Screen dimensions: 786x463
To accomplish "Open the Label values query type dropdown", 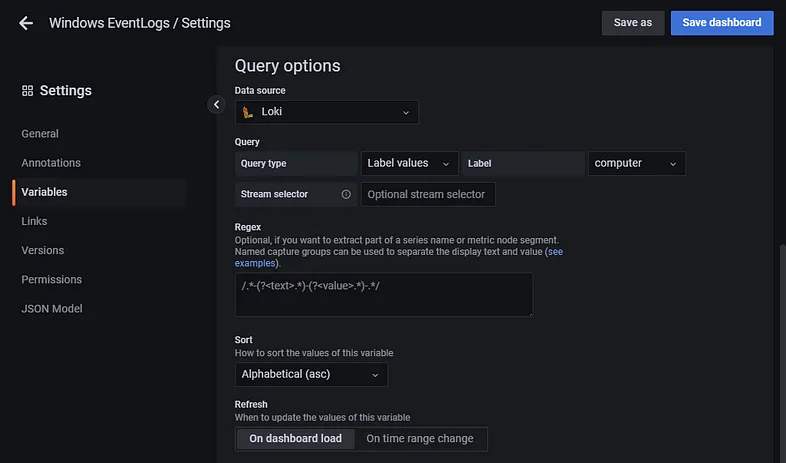I will pyautogui.click(x=409, y=163).
